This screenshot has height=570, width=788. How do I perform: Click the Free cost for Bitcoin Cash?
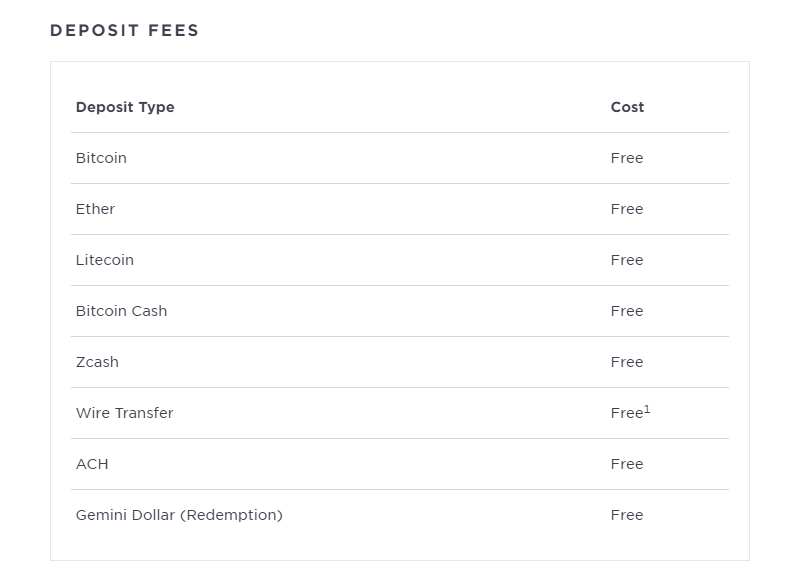pyautogui.click(x=627, y=311)
